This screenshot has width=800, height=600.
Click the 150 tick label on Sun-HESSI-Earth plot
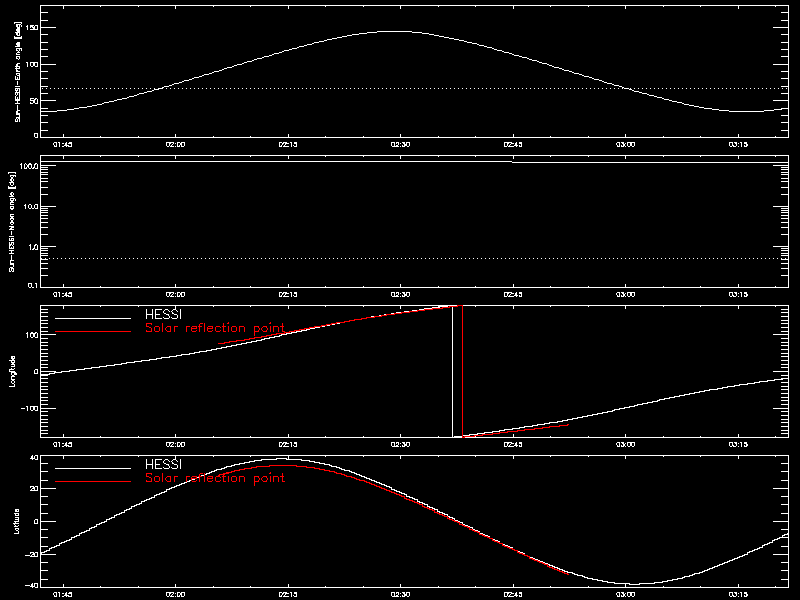tap(32, 28)
